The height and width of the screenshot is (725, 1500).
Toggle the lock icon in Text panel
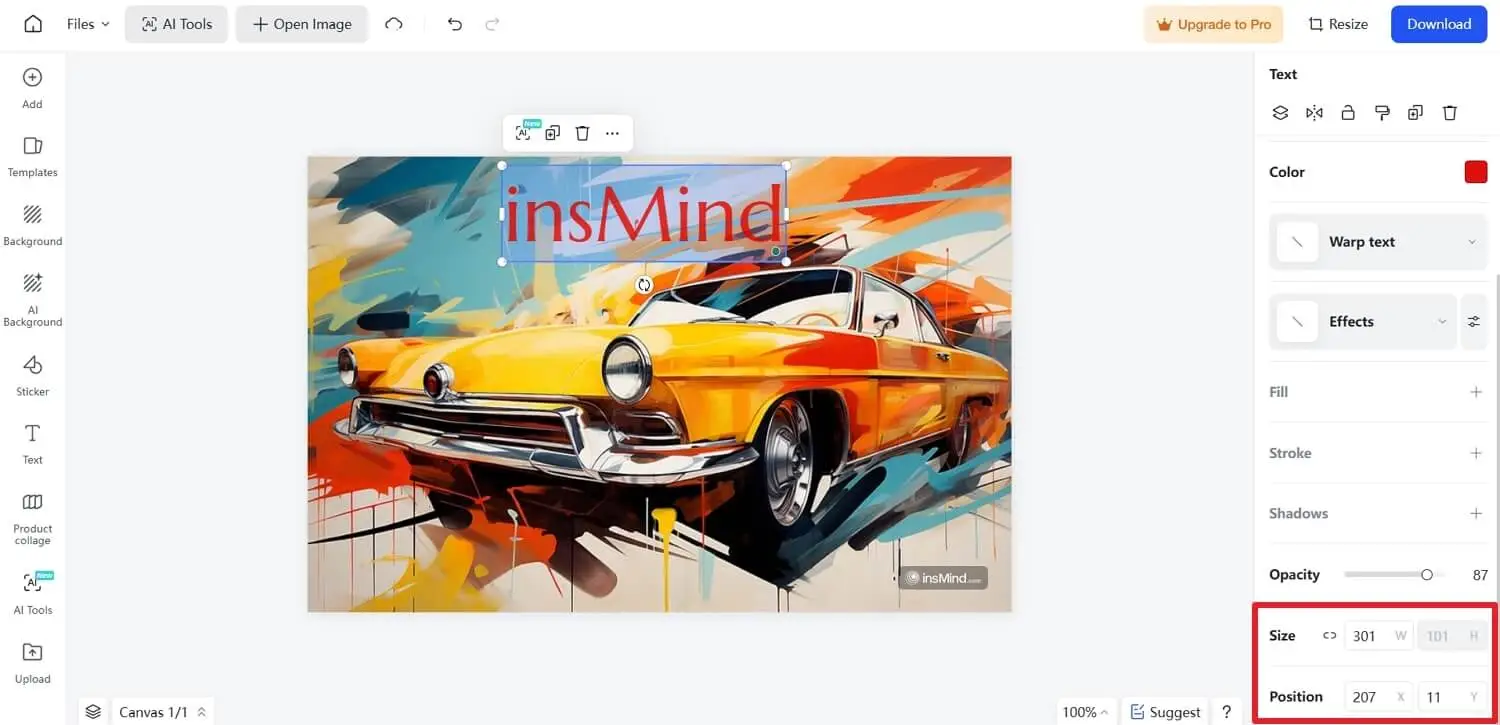click(1348, 113)
